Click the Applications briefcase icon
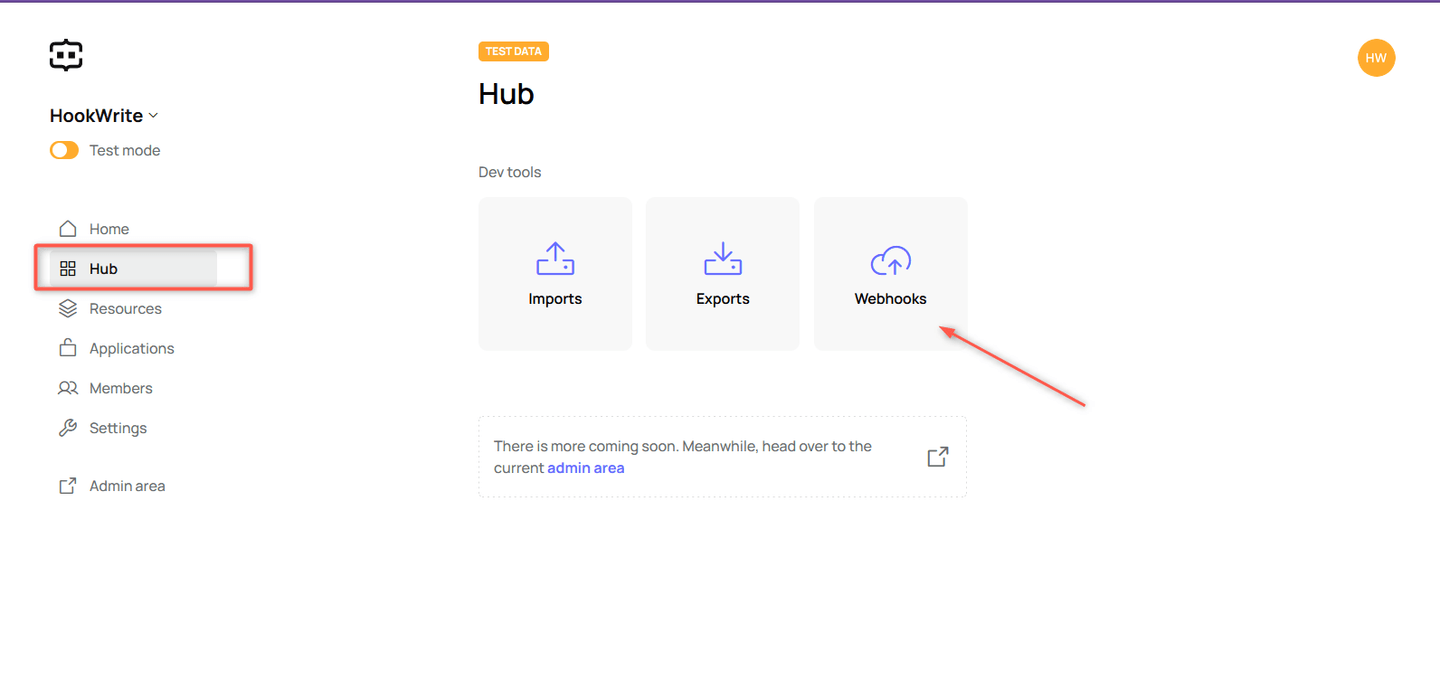This screenshot has width=1440, height=680. (x=67, y=348)
